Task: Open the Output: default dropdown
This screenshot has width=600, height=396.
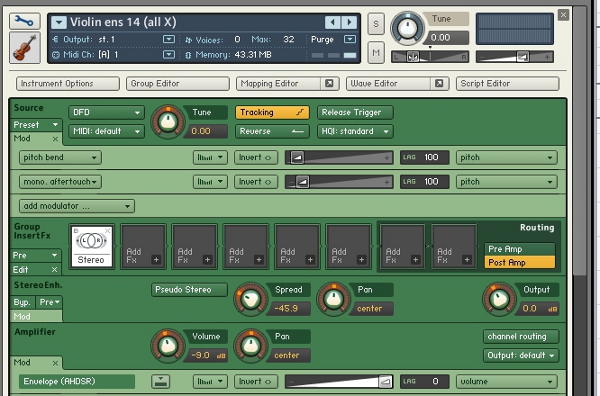Action: pyautogui.click(x=521, y=355)
